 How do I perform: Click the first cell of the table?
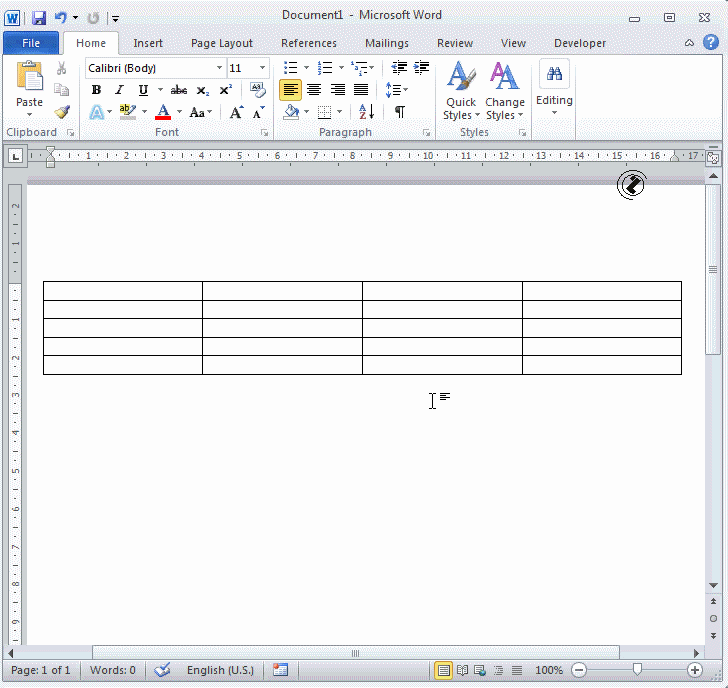[x=123, y=291]
